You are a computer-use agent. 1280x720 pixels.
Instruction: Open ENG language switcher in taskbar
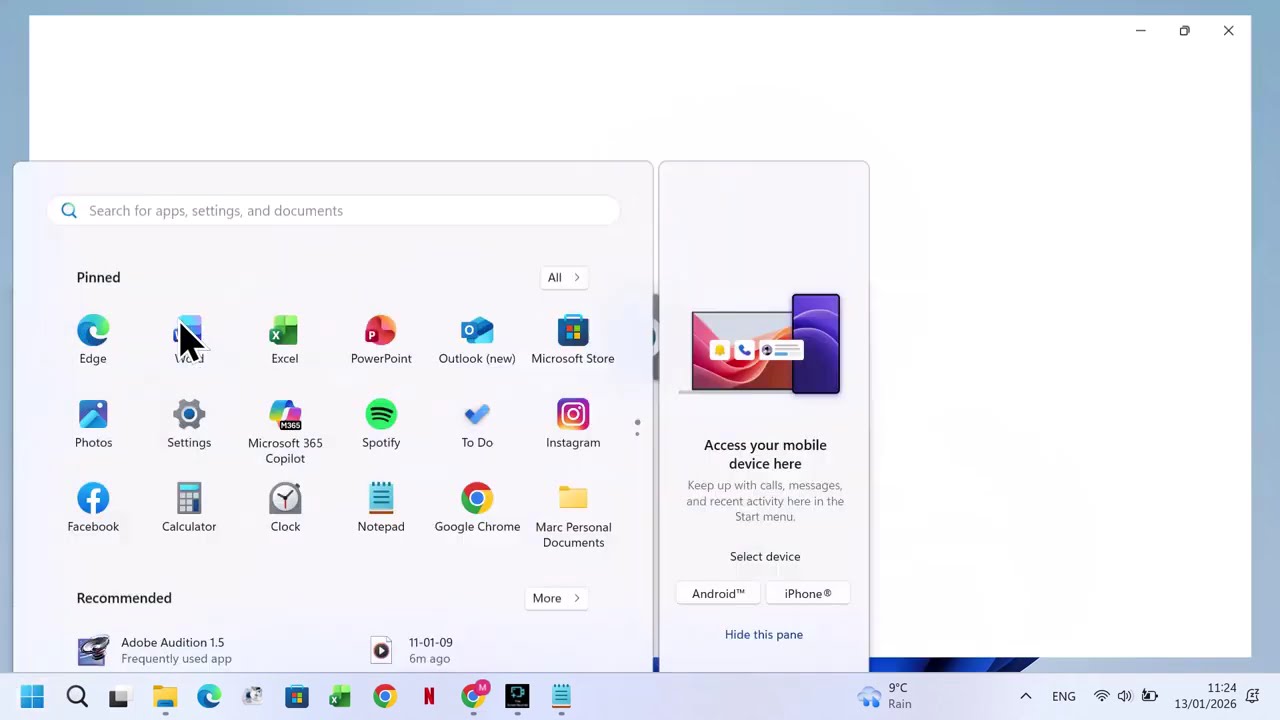(1064, 696)
